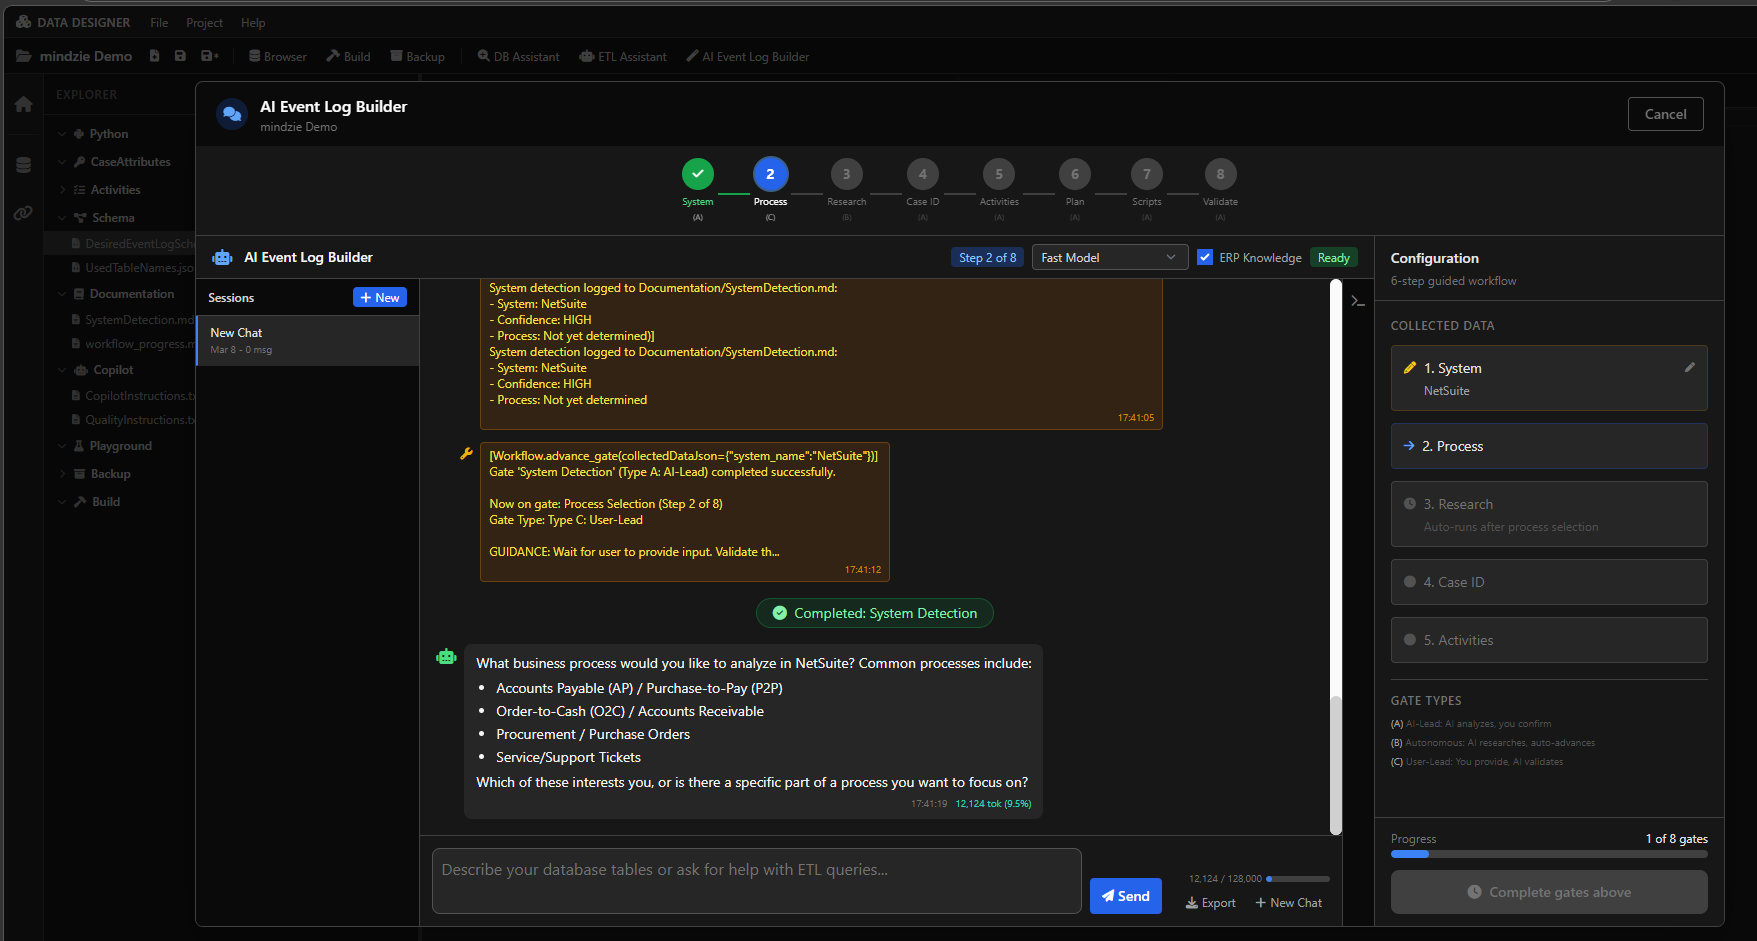This screenshot has width=1757, height=941.
Task: Click Backup in the top toolbar
Action: pos(417,56)
